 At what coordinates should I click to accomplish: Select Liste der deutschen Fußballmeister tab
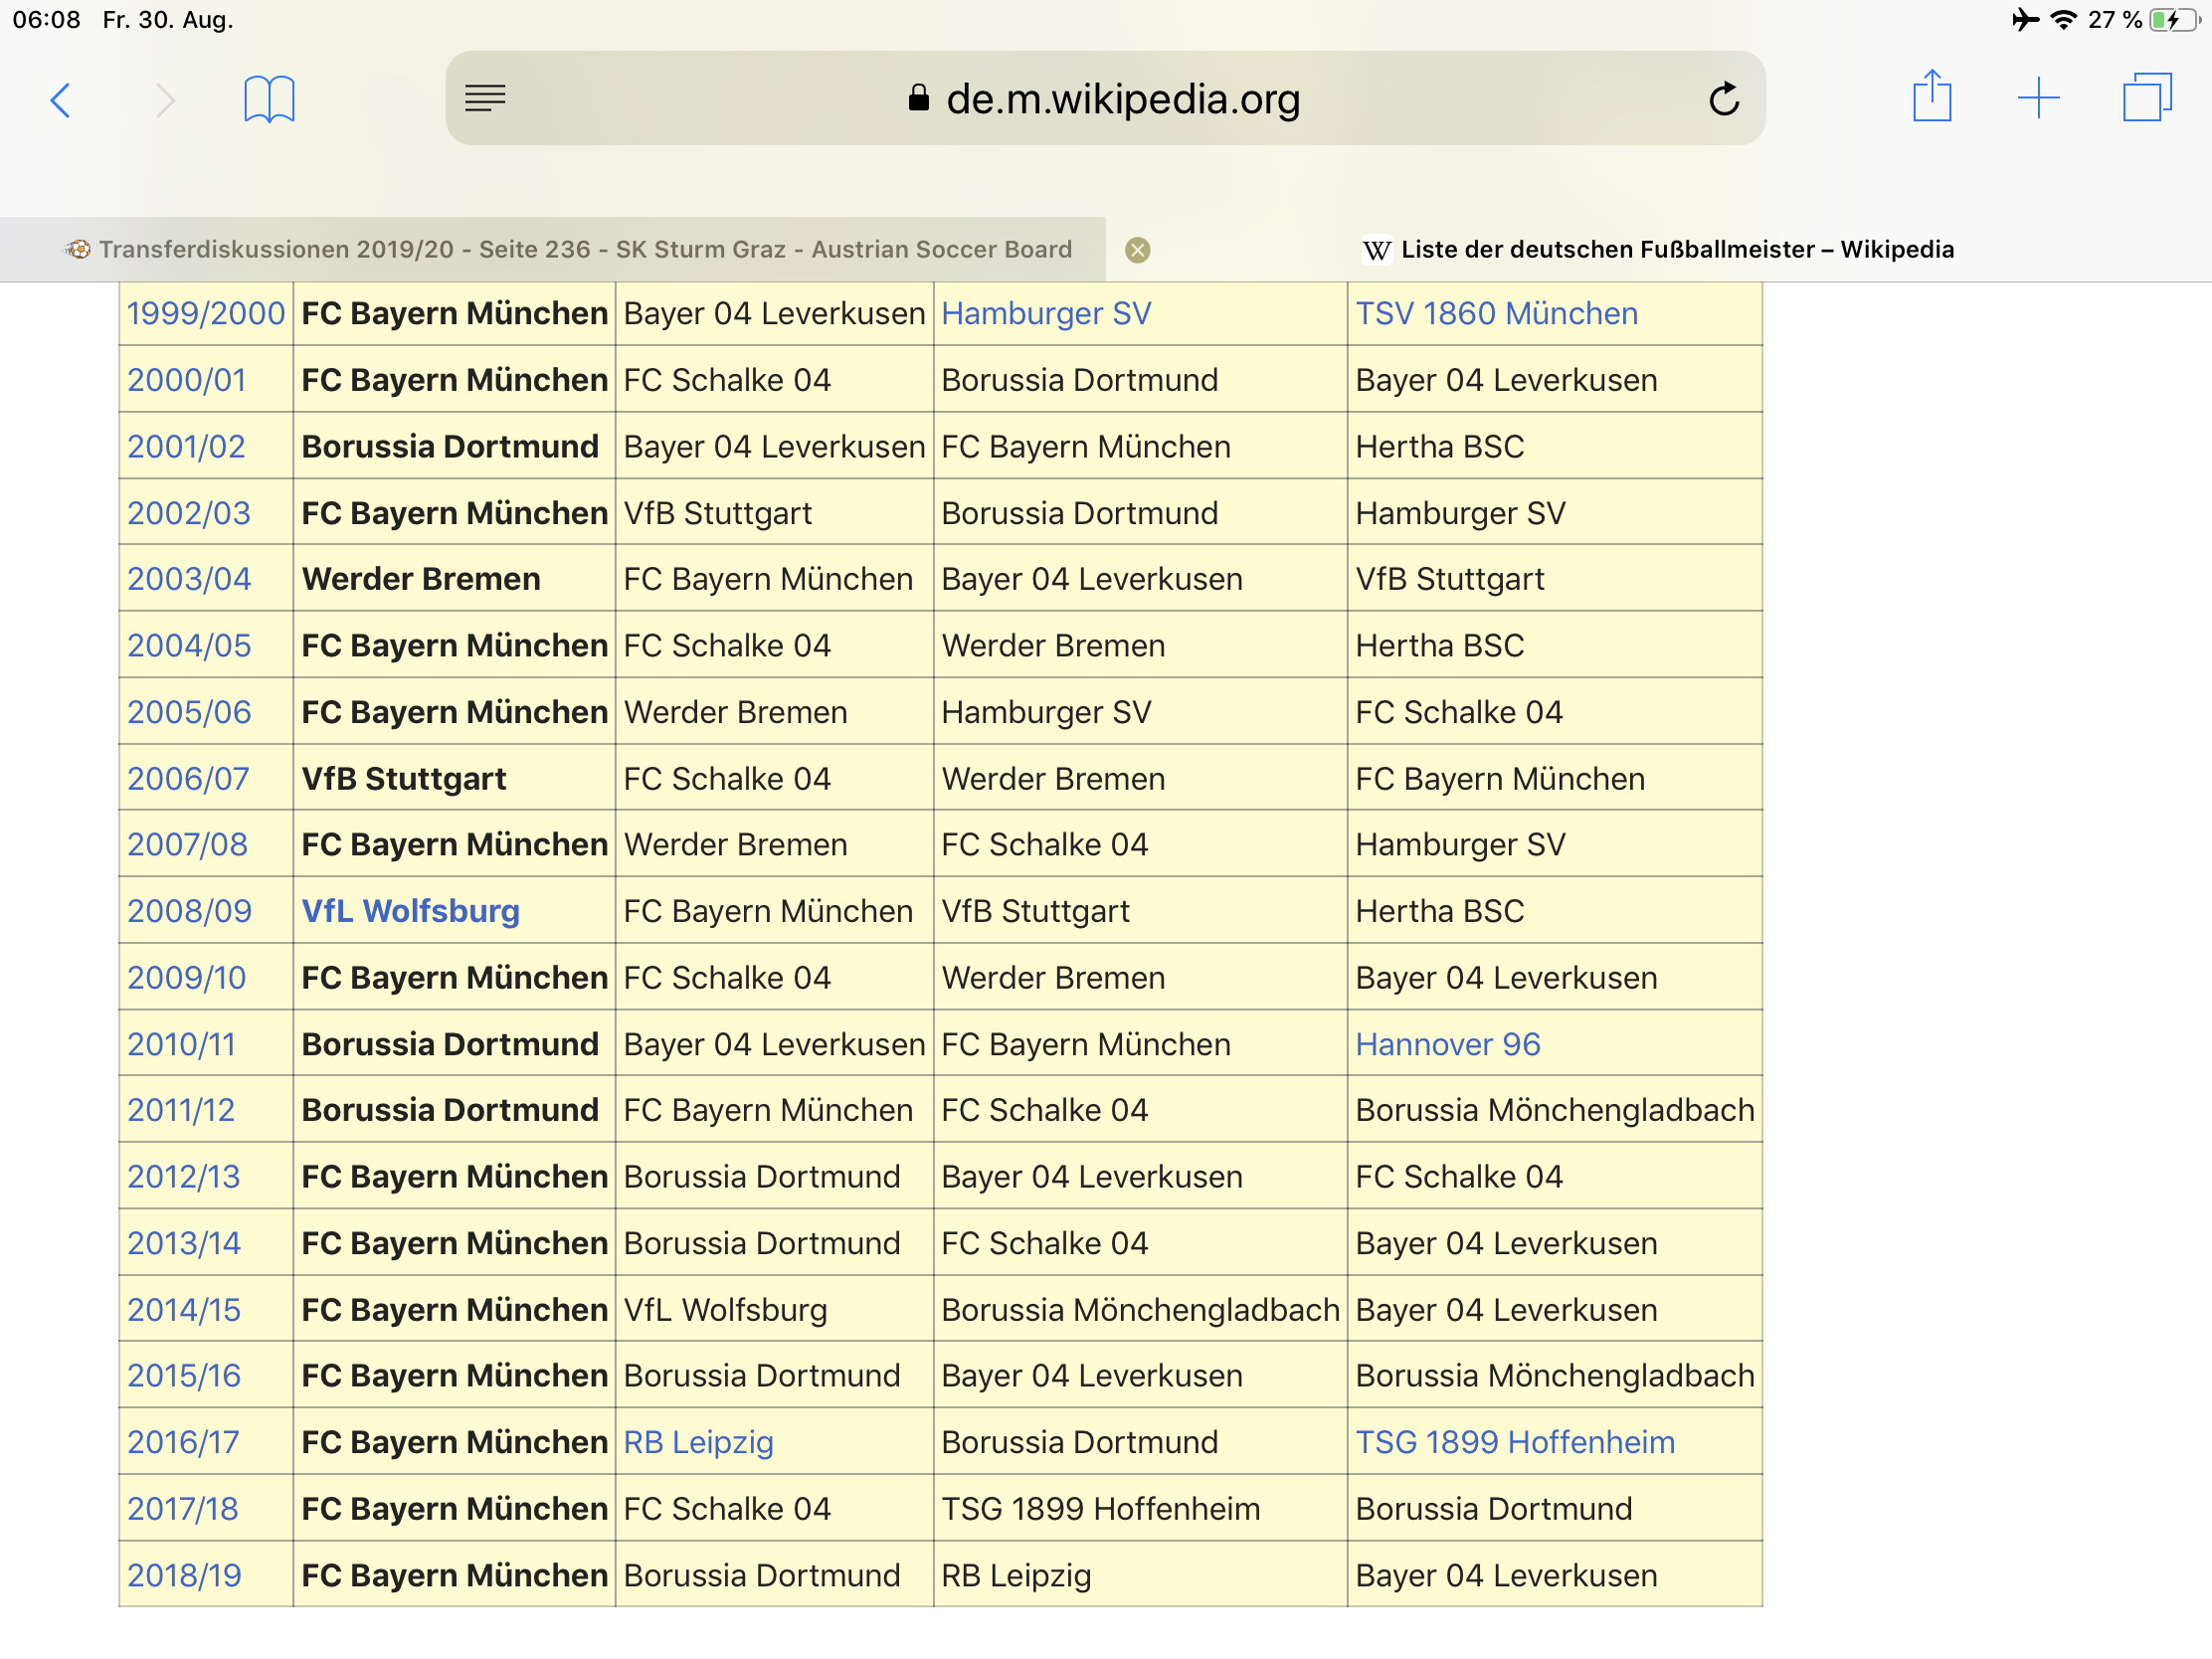(1658, 250)
